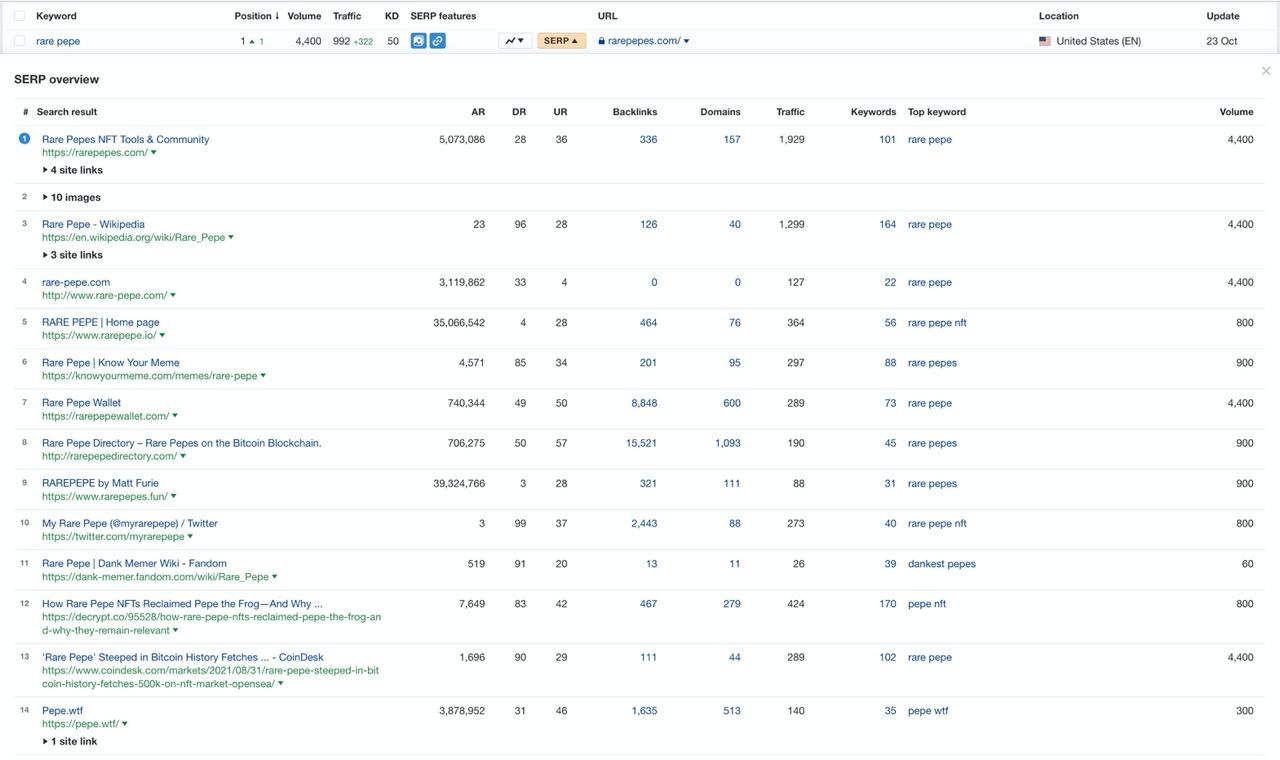
Task: Open 'Rare Pepe Wallet' result title
Action: 81,403
